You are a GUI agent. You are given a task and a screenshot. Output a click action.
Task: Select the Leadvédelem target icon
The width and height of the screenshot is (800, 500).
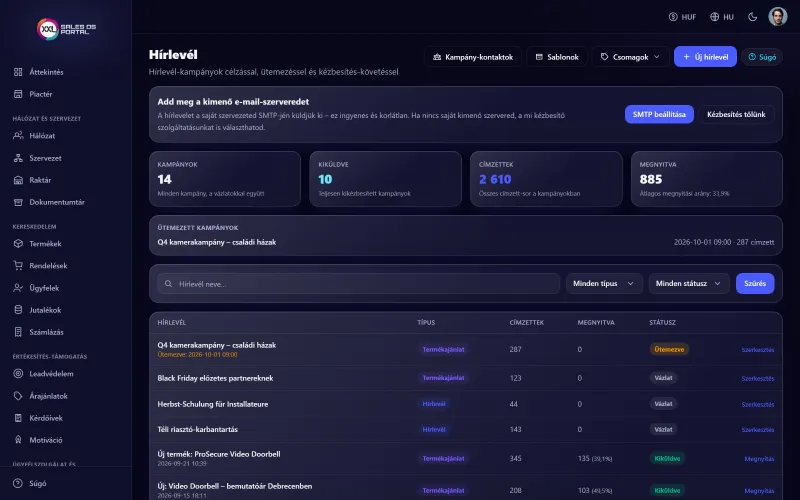pyautogui.click(x=18, y=373)
